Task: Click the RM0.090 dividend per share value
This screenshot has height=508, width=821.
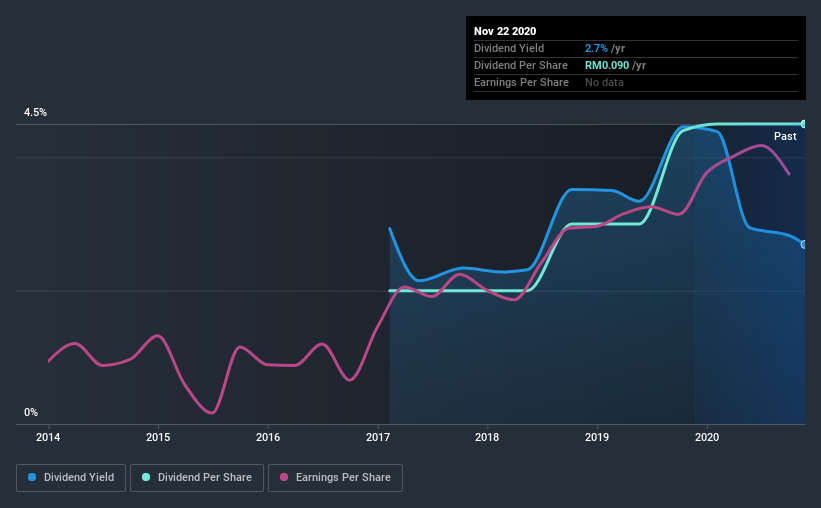Action: coord(607,65)
